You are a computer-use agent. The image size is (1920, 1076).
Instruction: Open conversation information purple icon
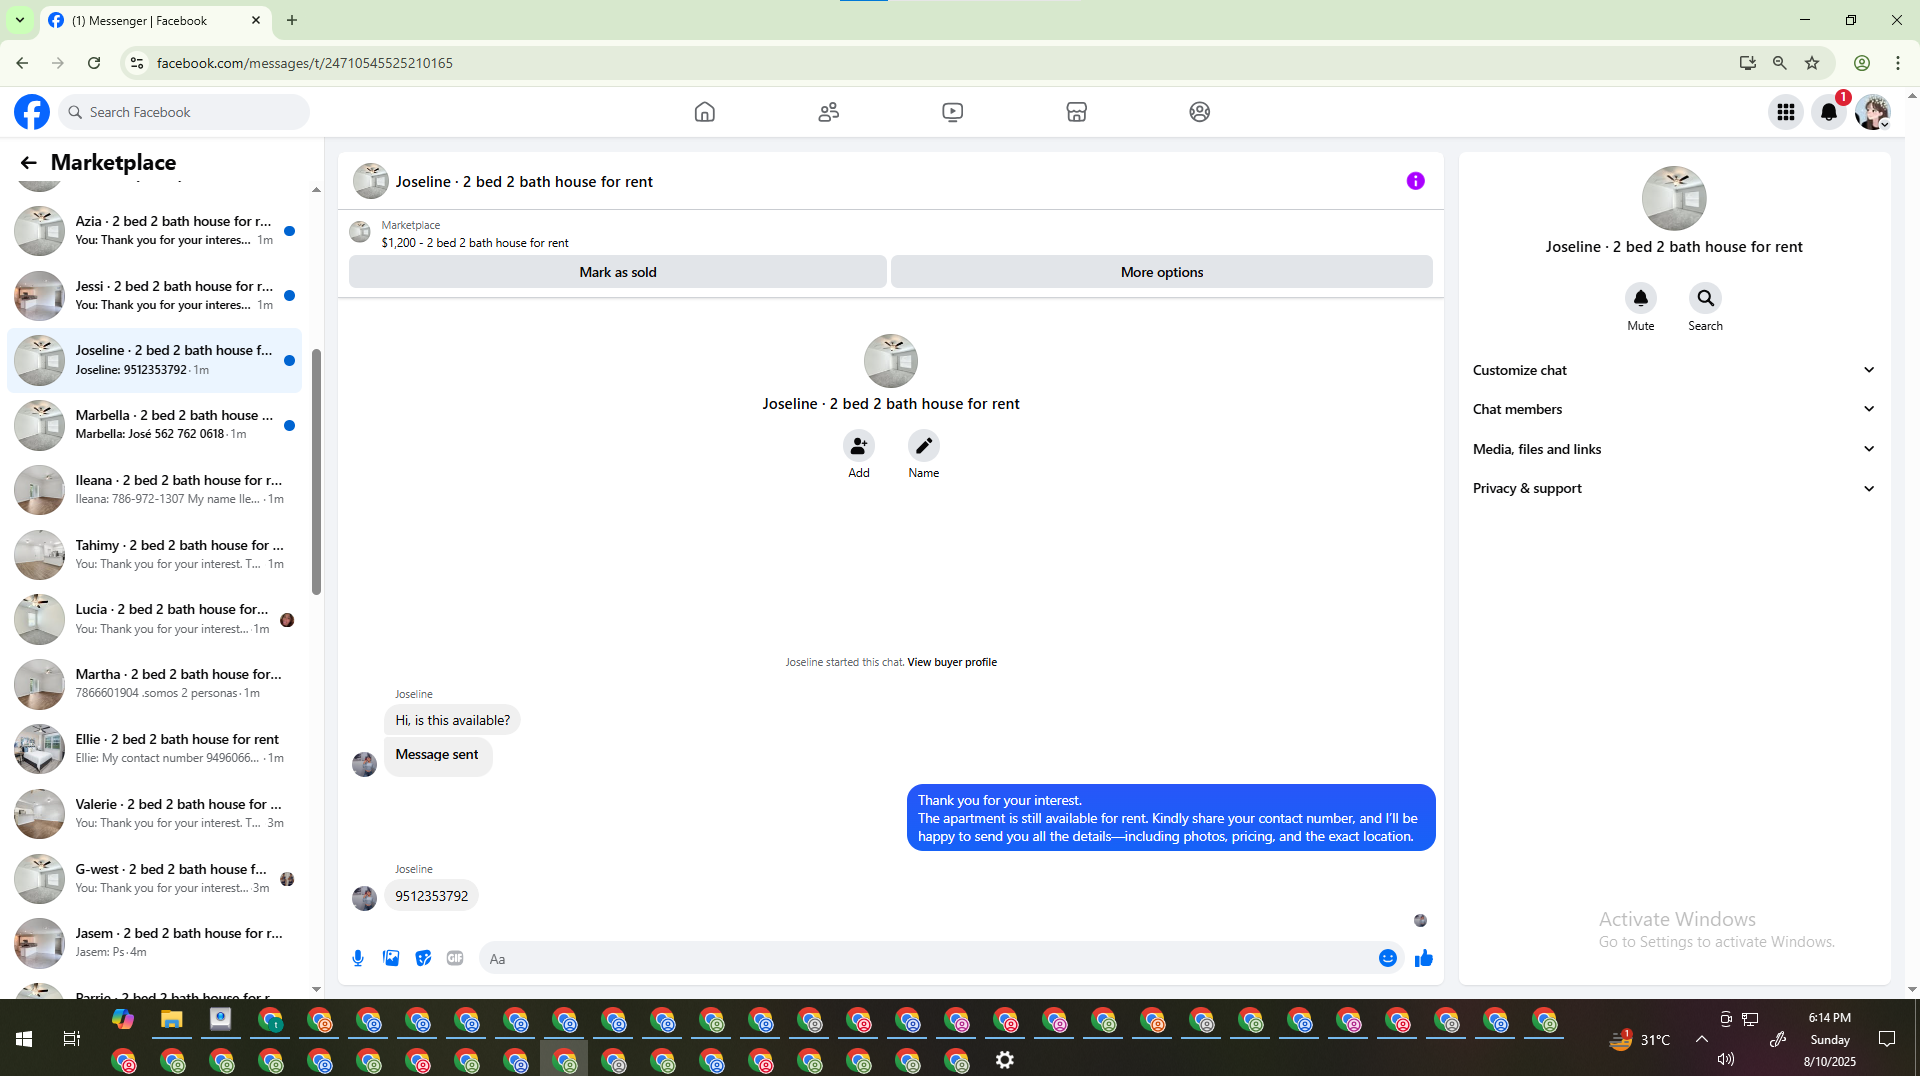[x=1415, y=181]
